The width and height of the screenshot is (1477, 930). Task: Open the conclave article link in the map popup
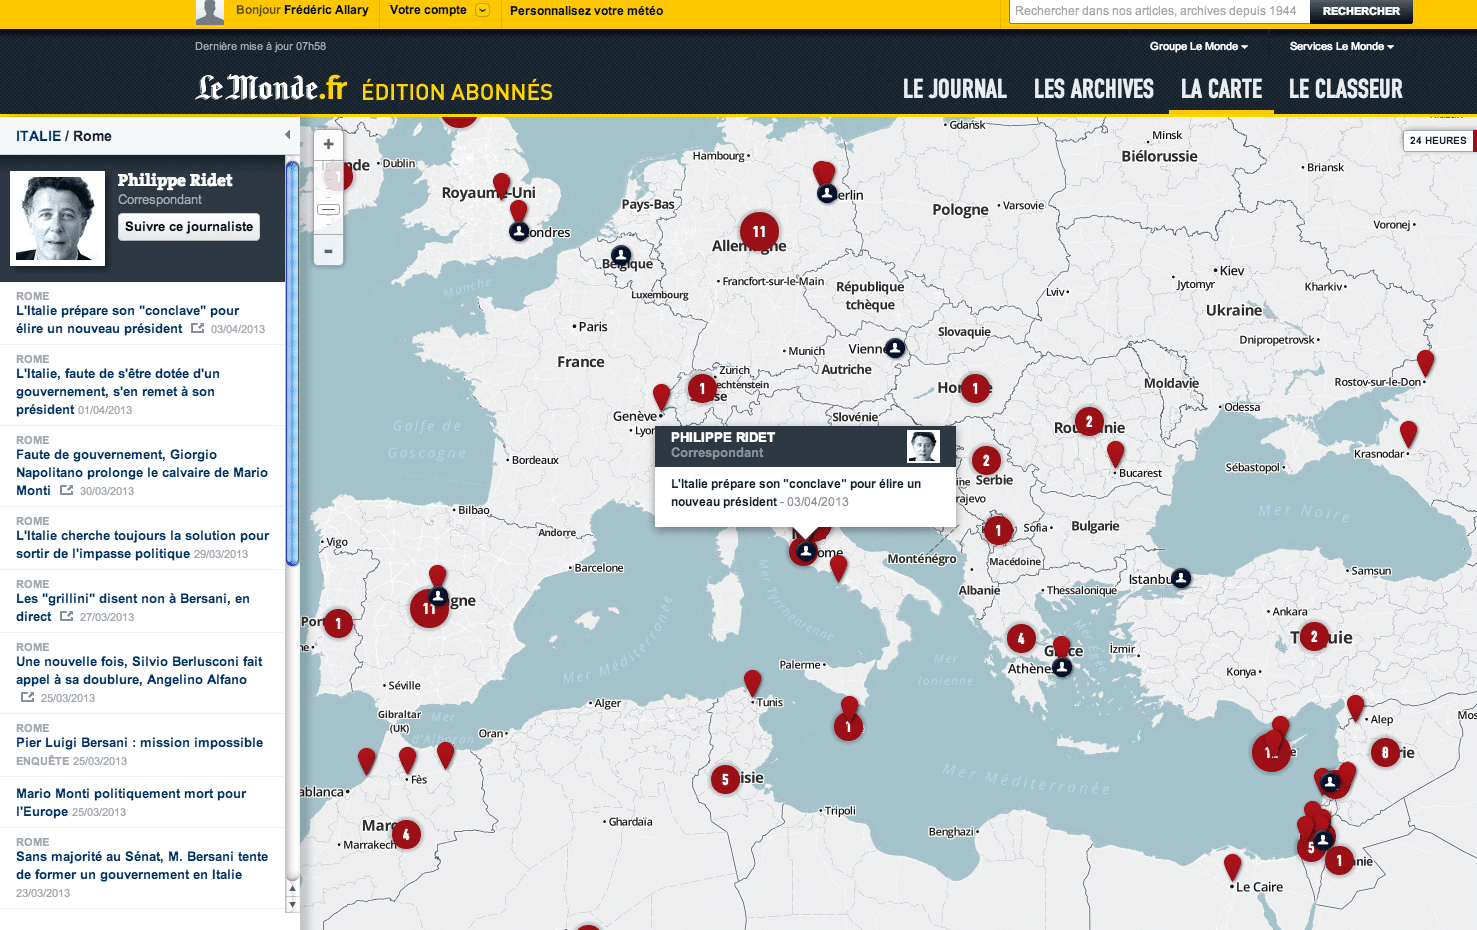tap(796, 492)
